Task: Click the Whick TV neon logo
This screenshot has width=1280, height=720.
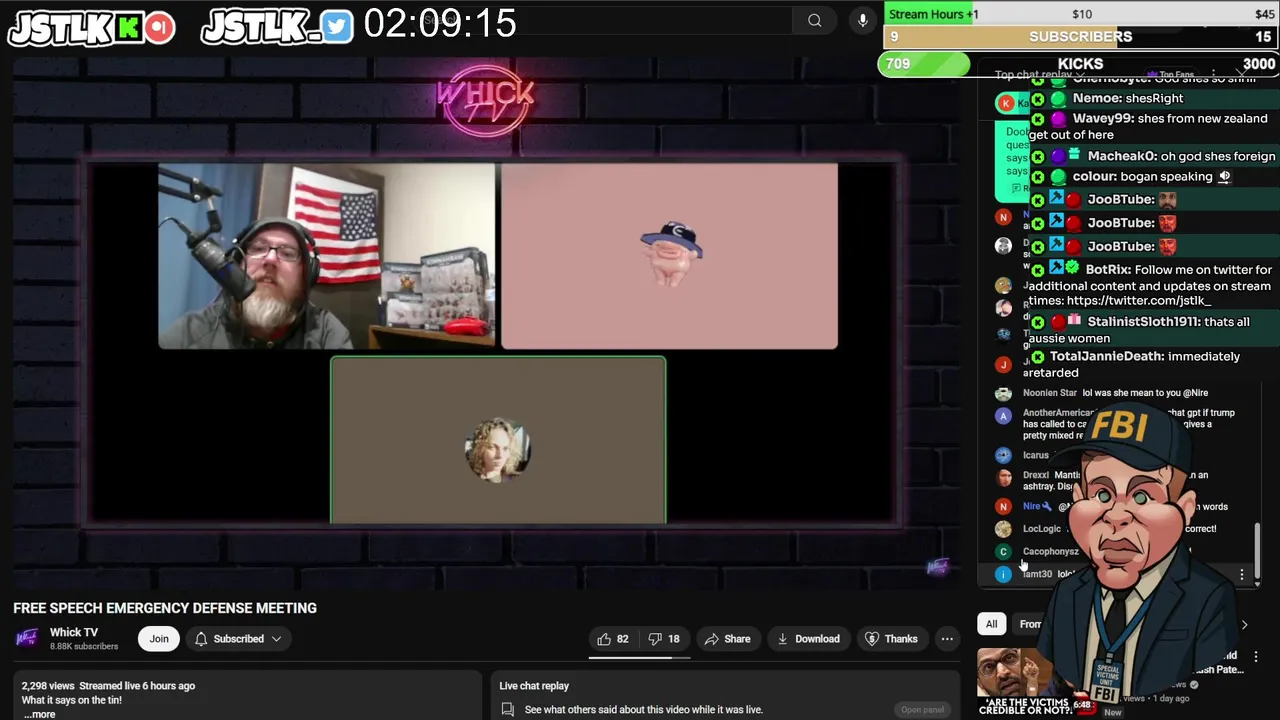Action: [486, 99]
